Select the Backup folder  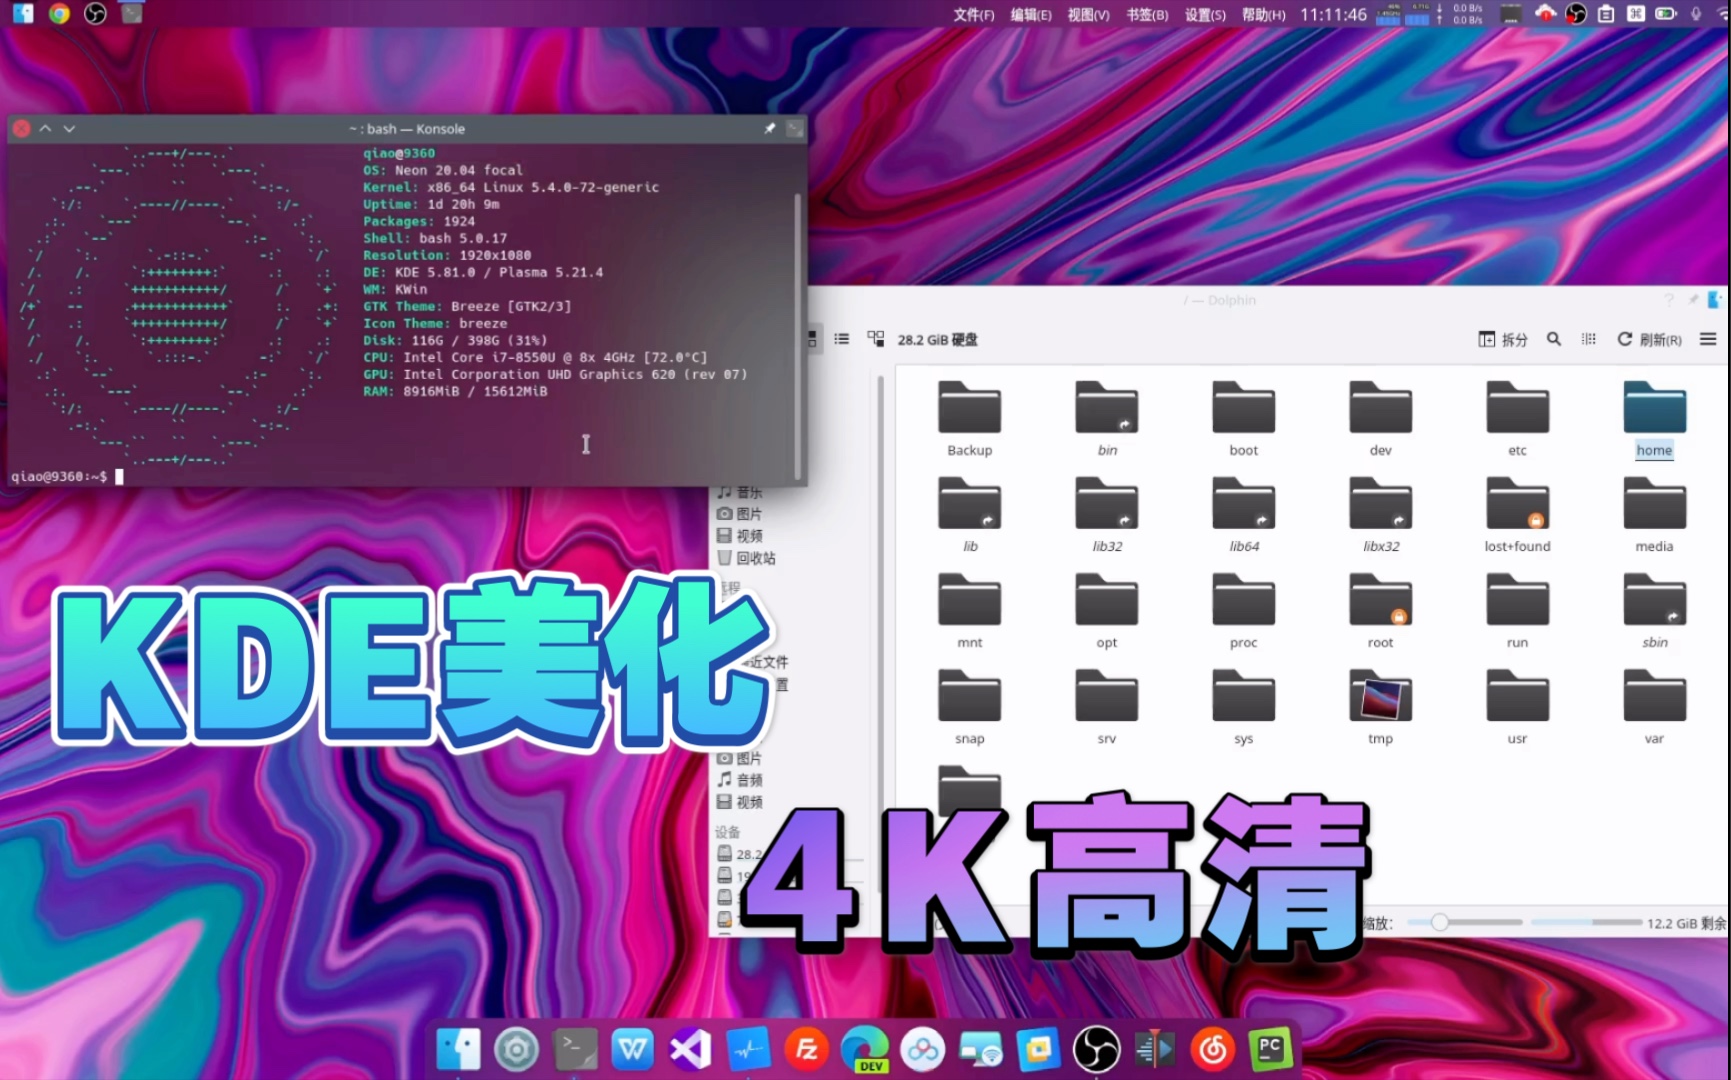click(x=969, y=420)
